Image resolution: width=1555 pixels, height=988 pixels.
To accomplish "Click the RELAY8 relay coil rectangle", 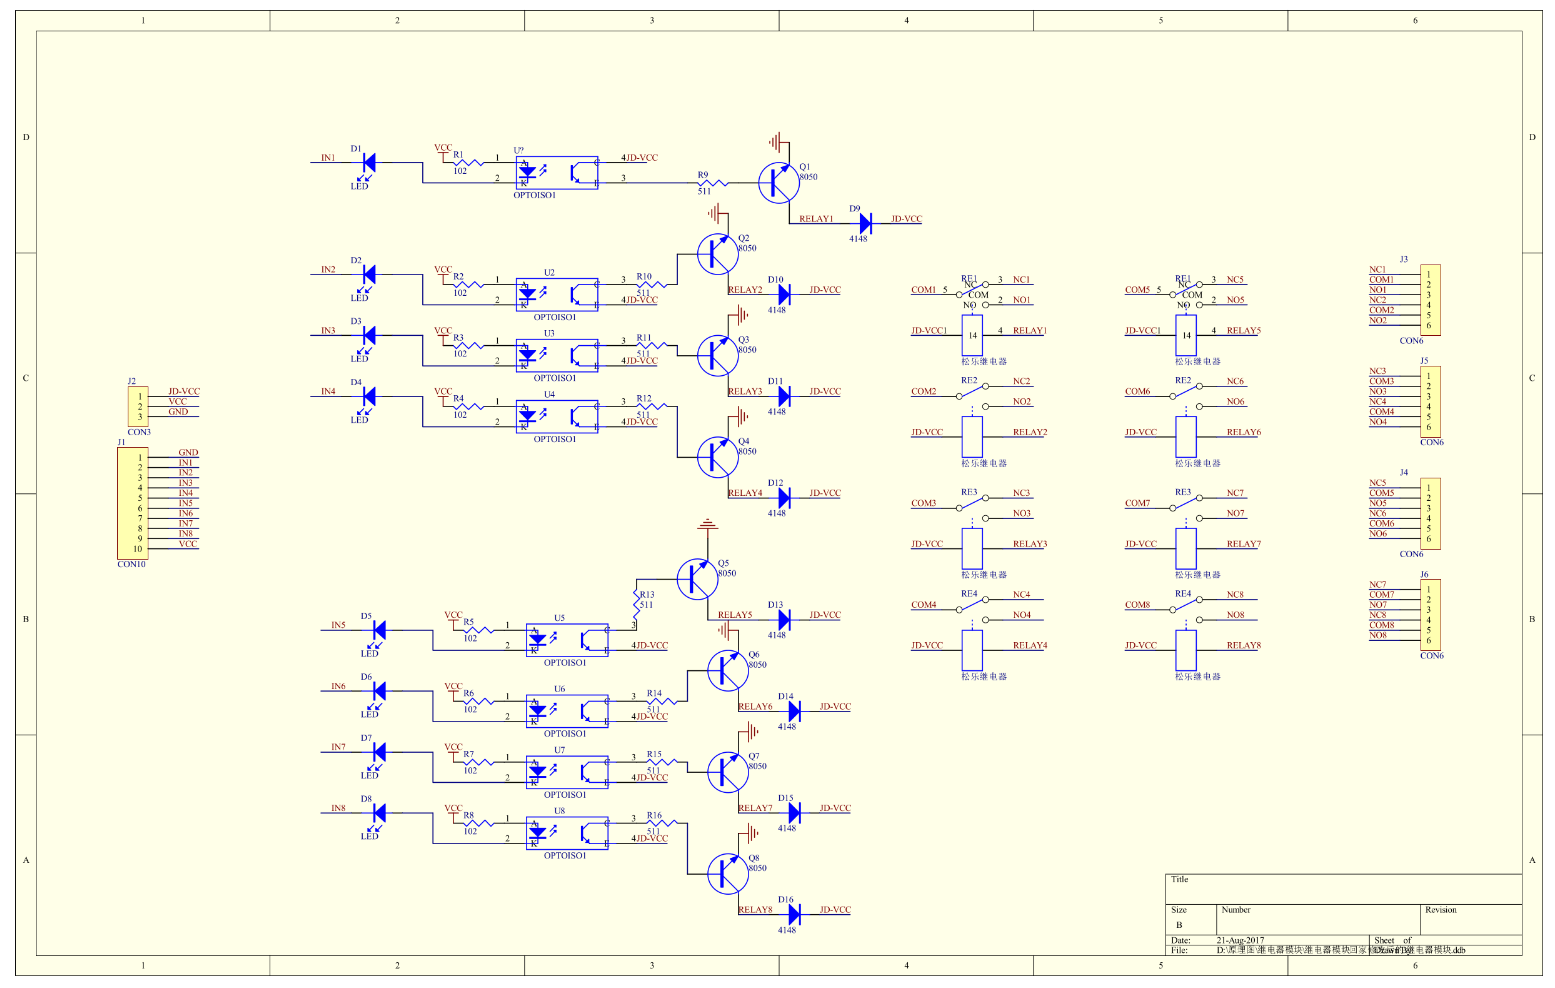I will 1186,650.
